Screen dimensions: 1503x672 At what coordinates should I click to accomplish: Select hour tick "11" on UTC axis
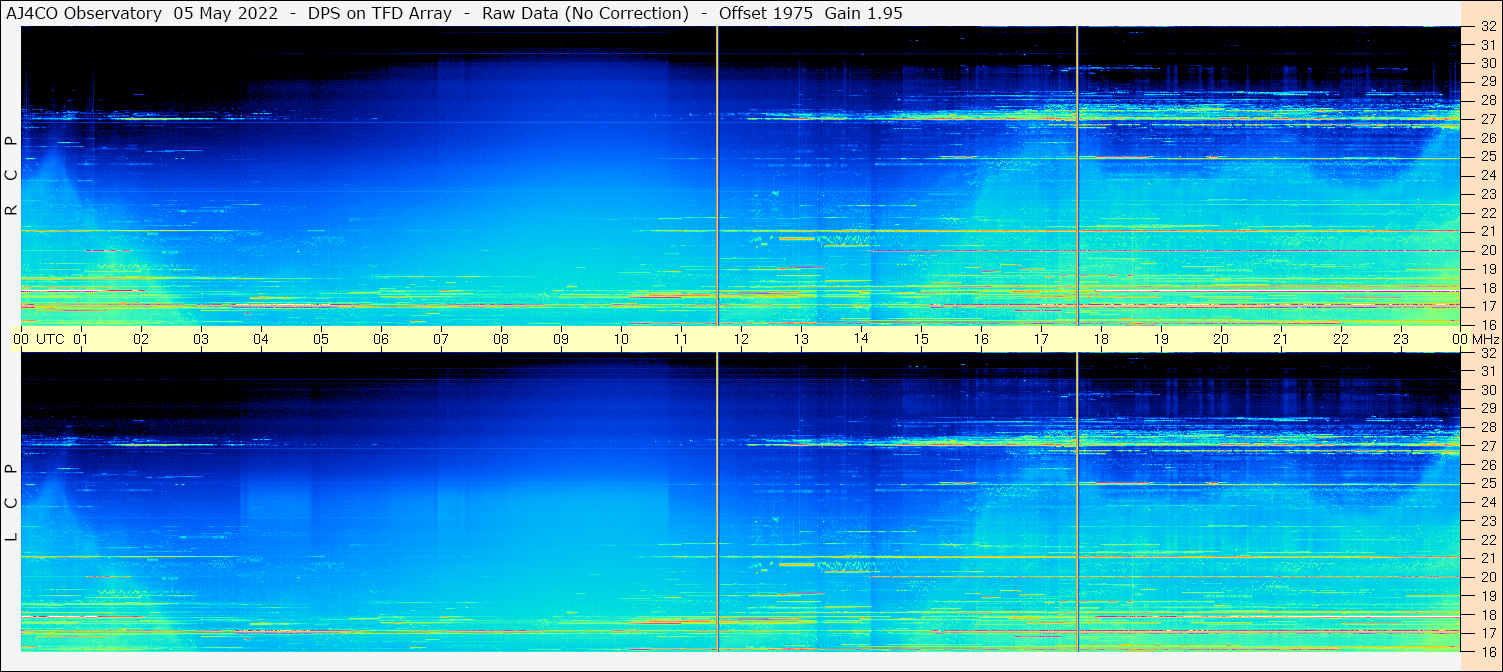point(681,339)
